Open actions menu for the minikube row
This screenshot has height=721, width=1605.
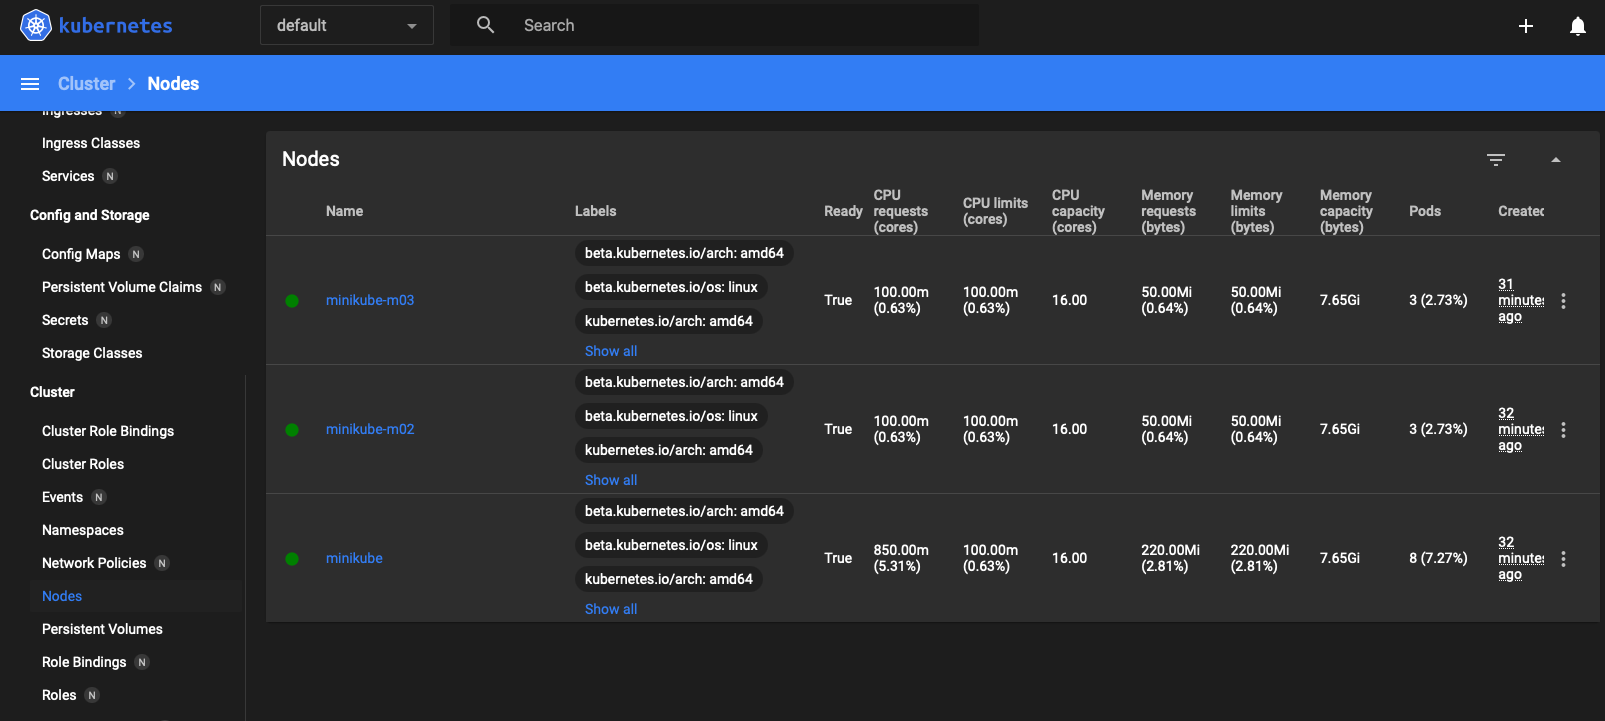1564,558
